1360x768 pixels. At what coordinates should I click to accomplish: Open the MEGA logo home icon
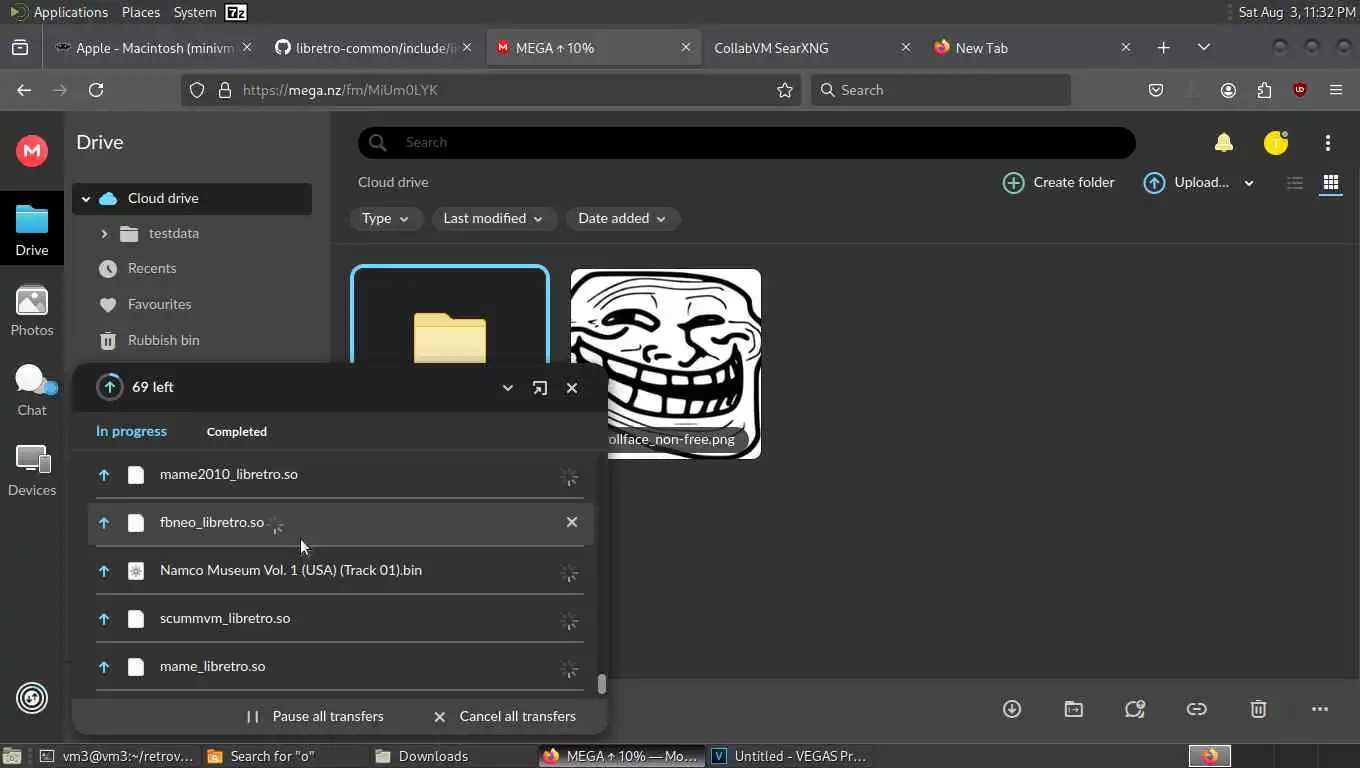point(32,150)
